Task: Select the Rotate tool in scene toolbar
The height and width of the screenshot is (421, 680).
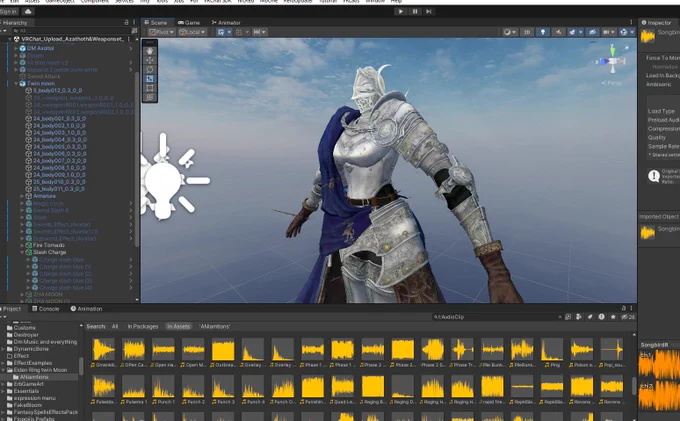Action: click(150, 69)
